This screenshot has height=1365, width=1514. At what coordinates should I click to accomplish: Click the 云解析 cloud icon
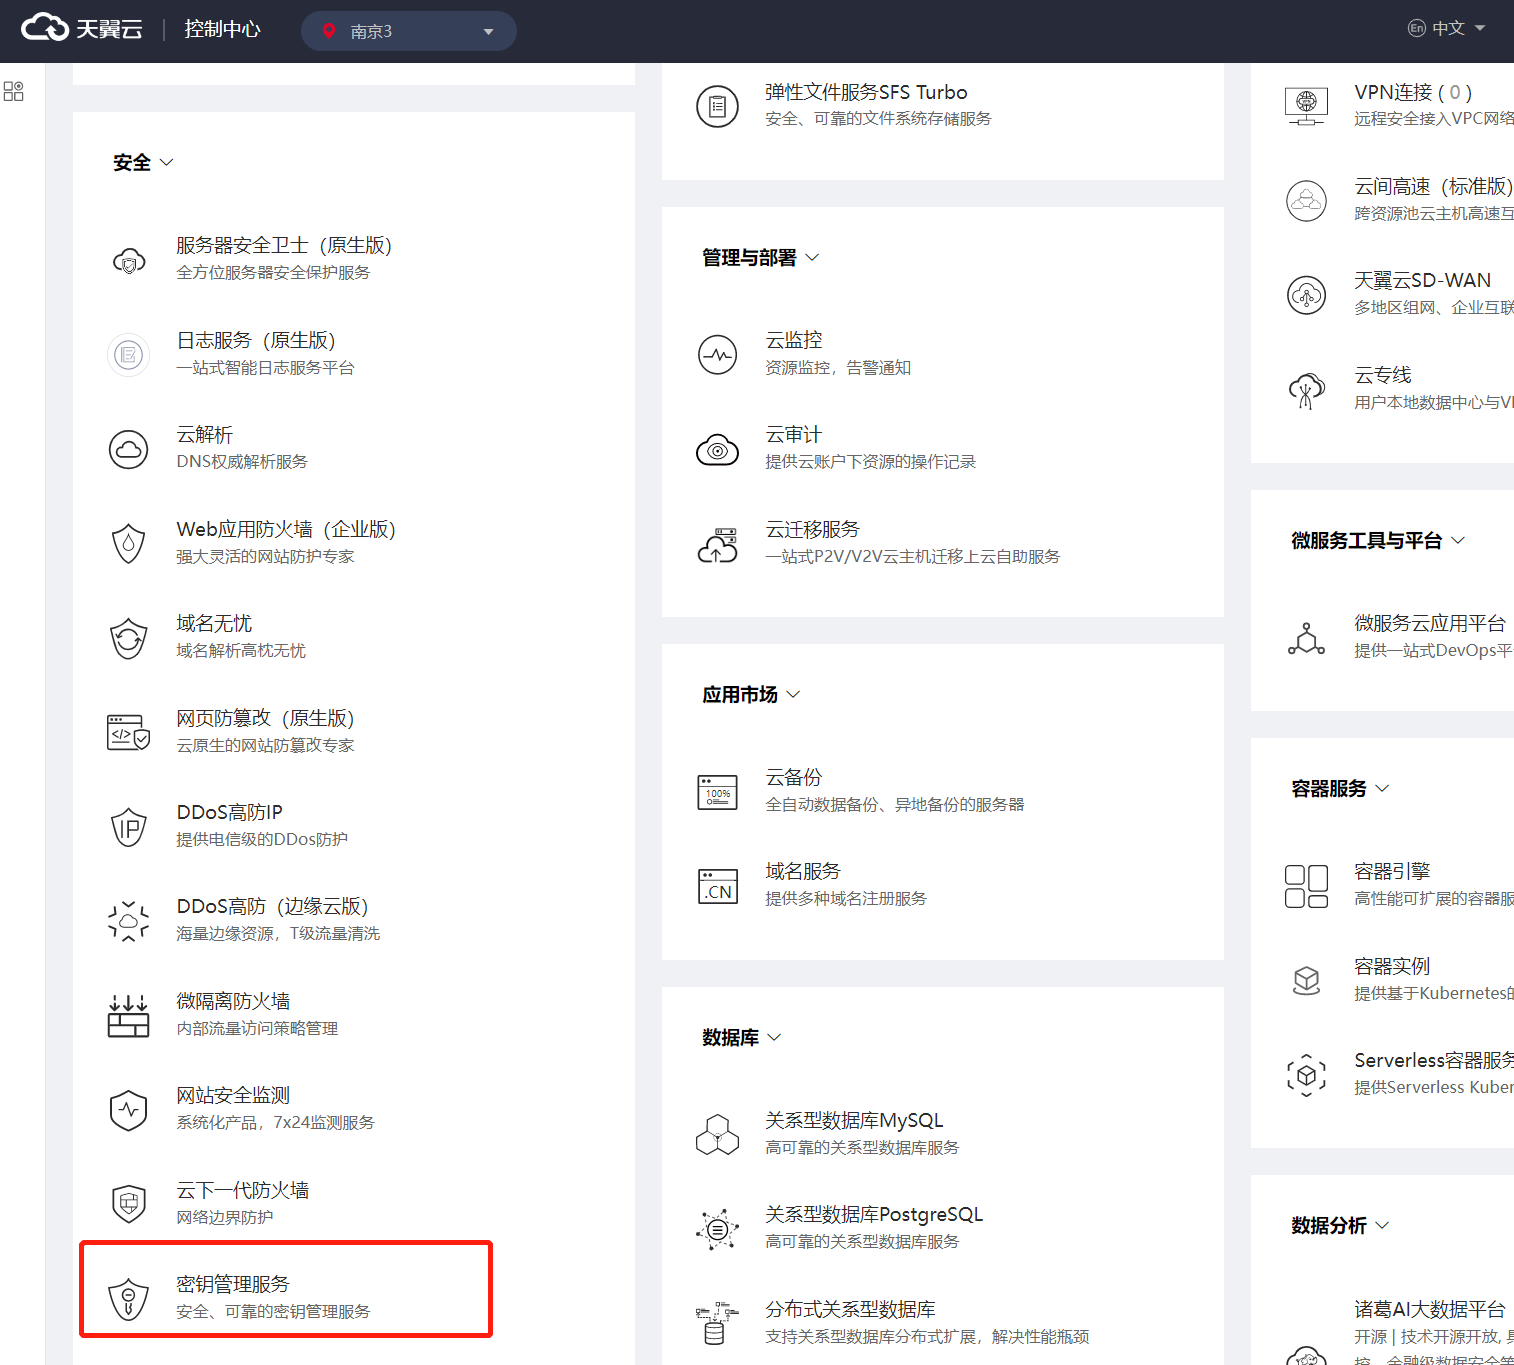coord(129,450)
